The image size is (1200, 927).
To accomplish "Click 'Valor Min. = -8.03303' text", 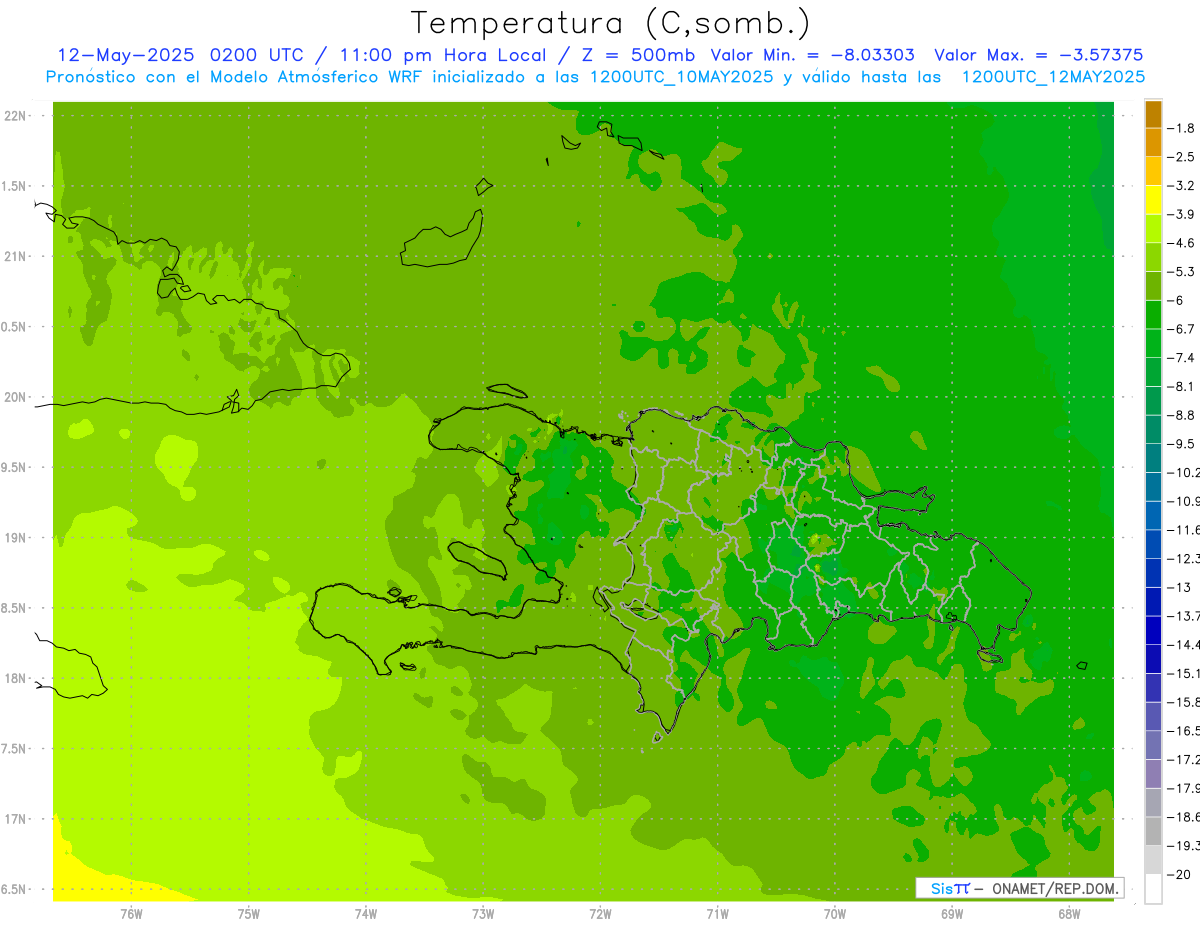I will pos(812,55).
